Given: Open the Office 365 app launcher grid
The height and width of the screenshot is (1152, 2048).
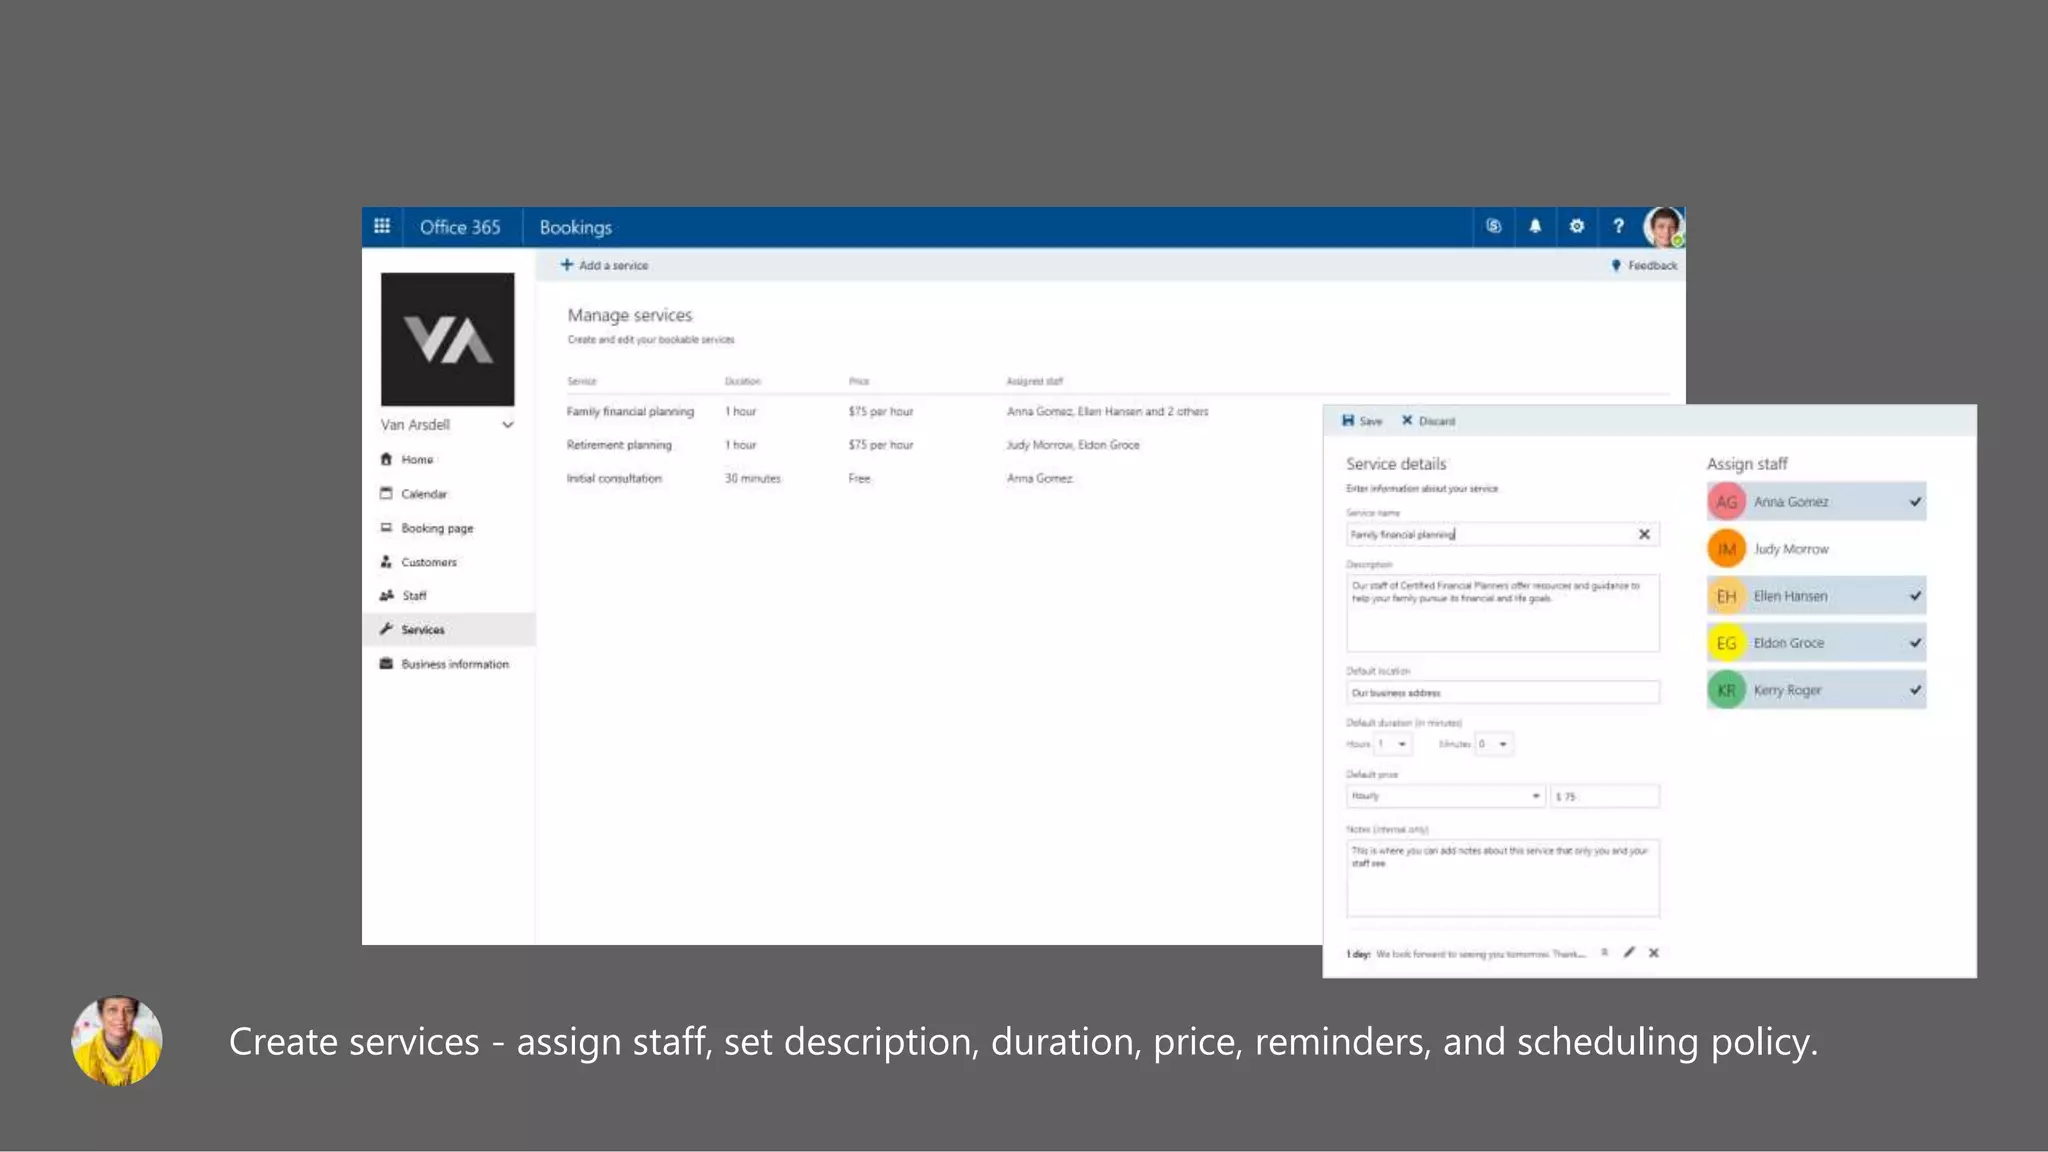Looking at the screenshot, I should point(382,227).
